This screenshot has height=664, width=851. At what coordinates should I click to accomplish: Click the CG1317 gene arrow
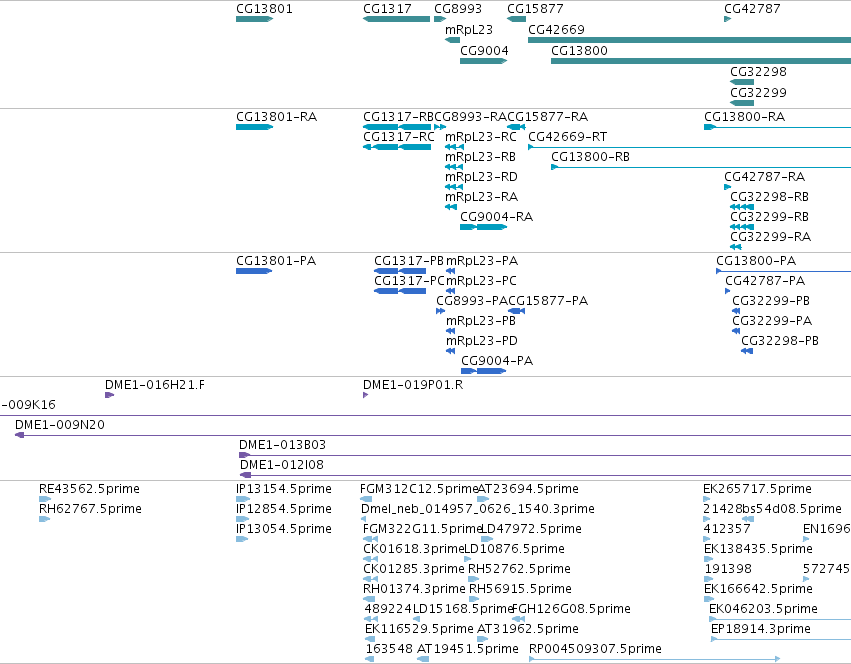click(396, 19)
